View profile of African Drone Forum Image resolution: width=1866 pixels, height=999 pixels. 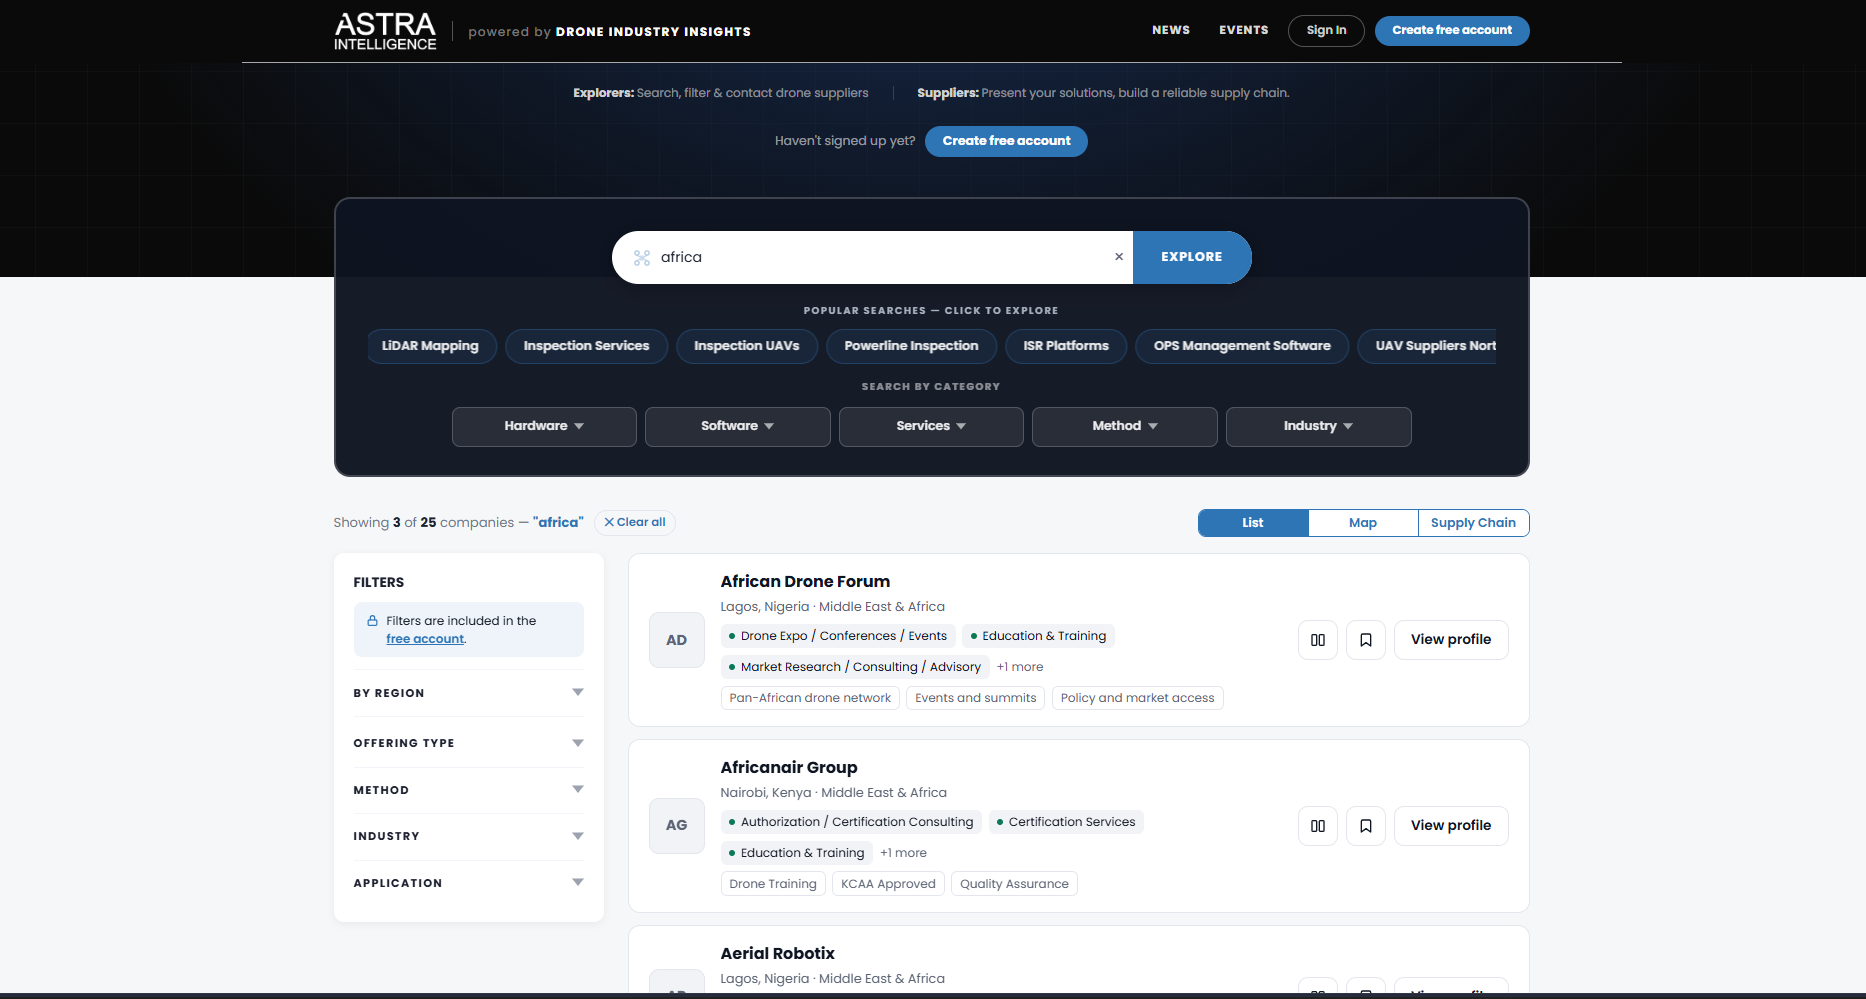click(1451, 640)
